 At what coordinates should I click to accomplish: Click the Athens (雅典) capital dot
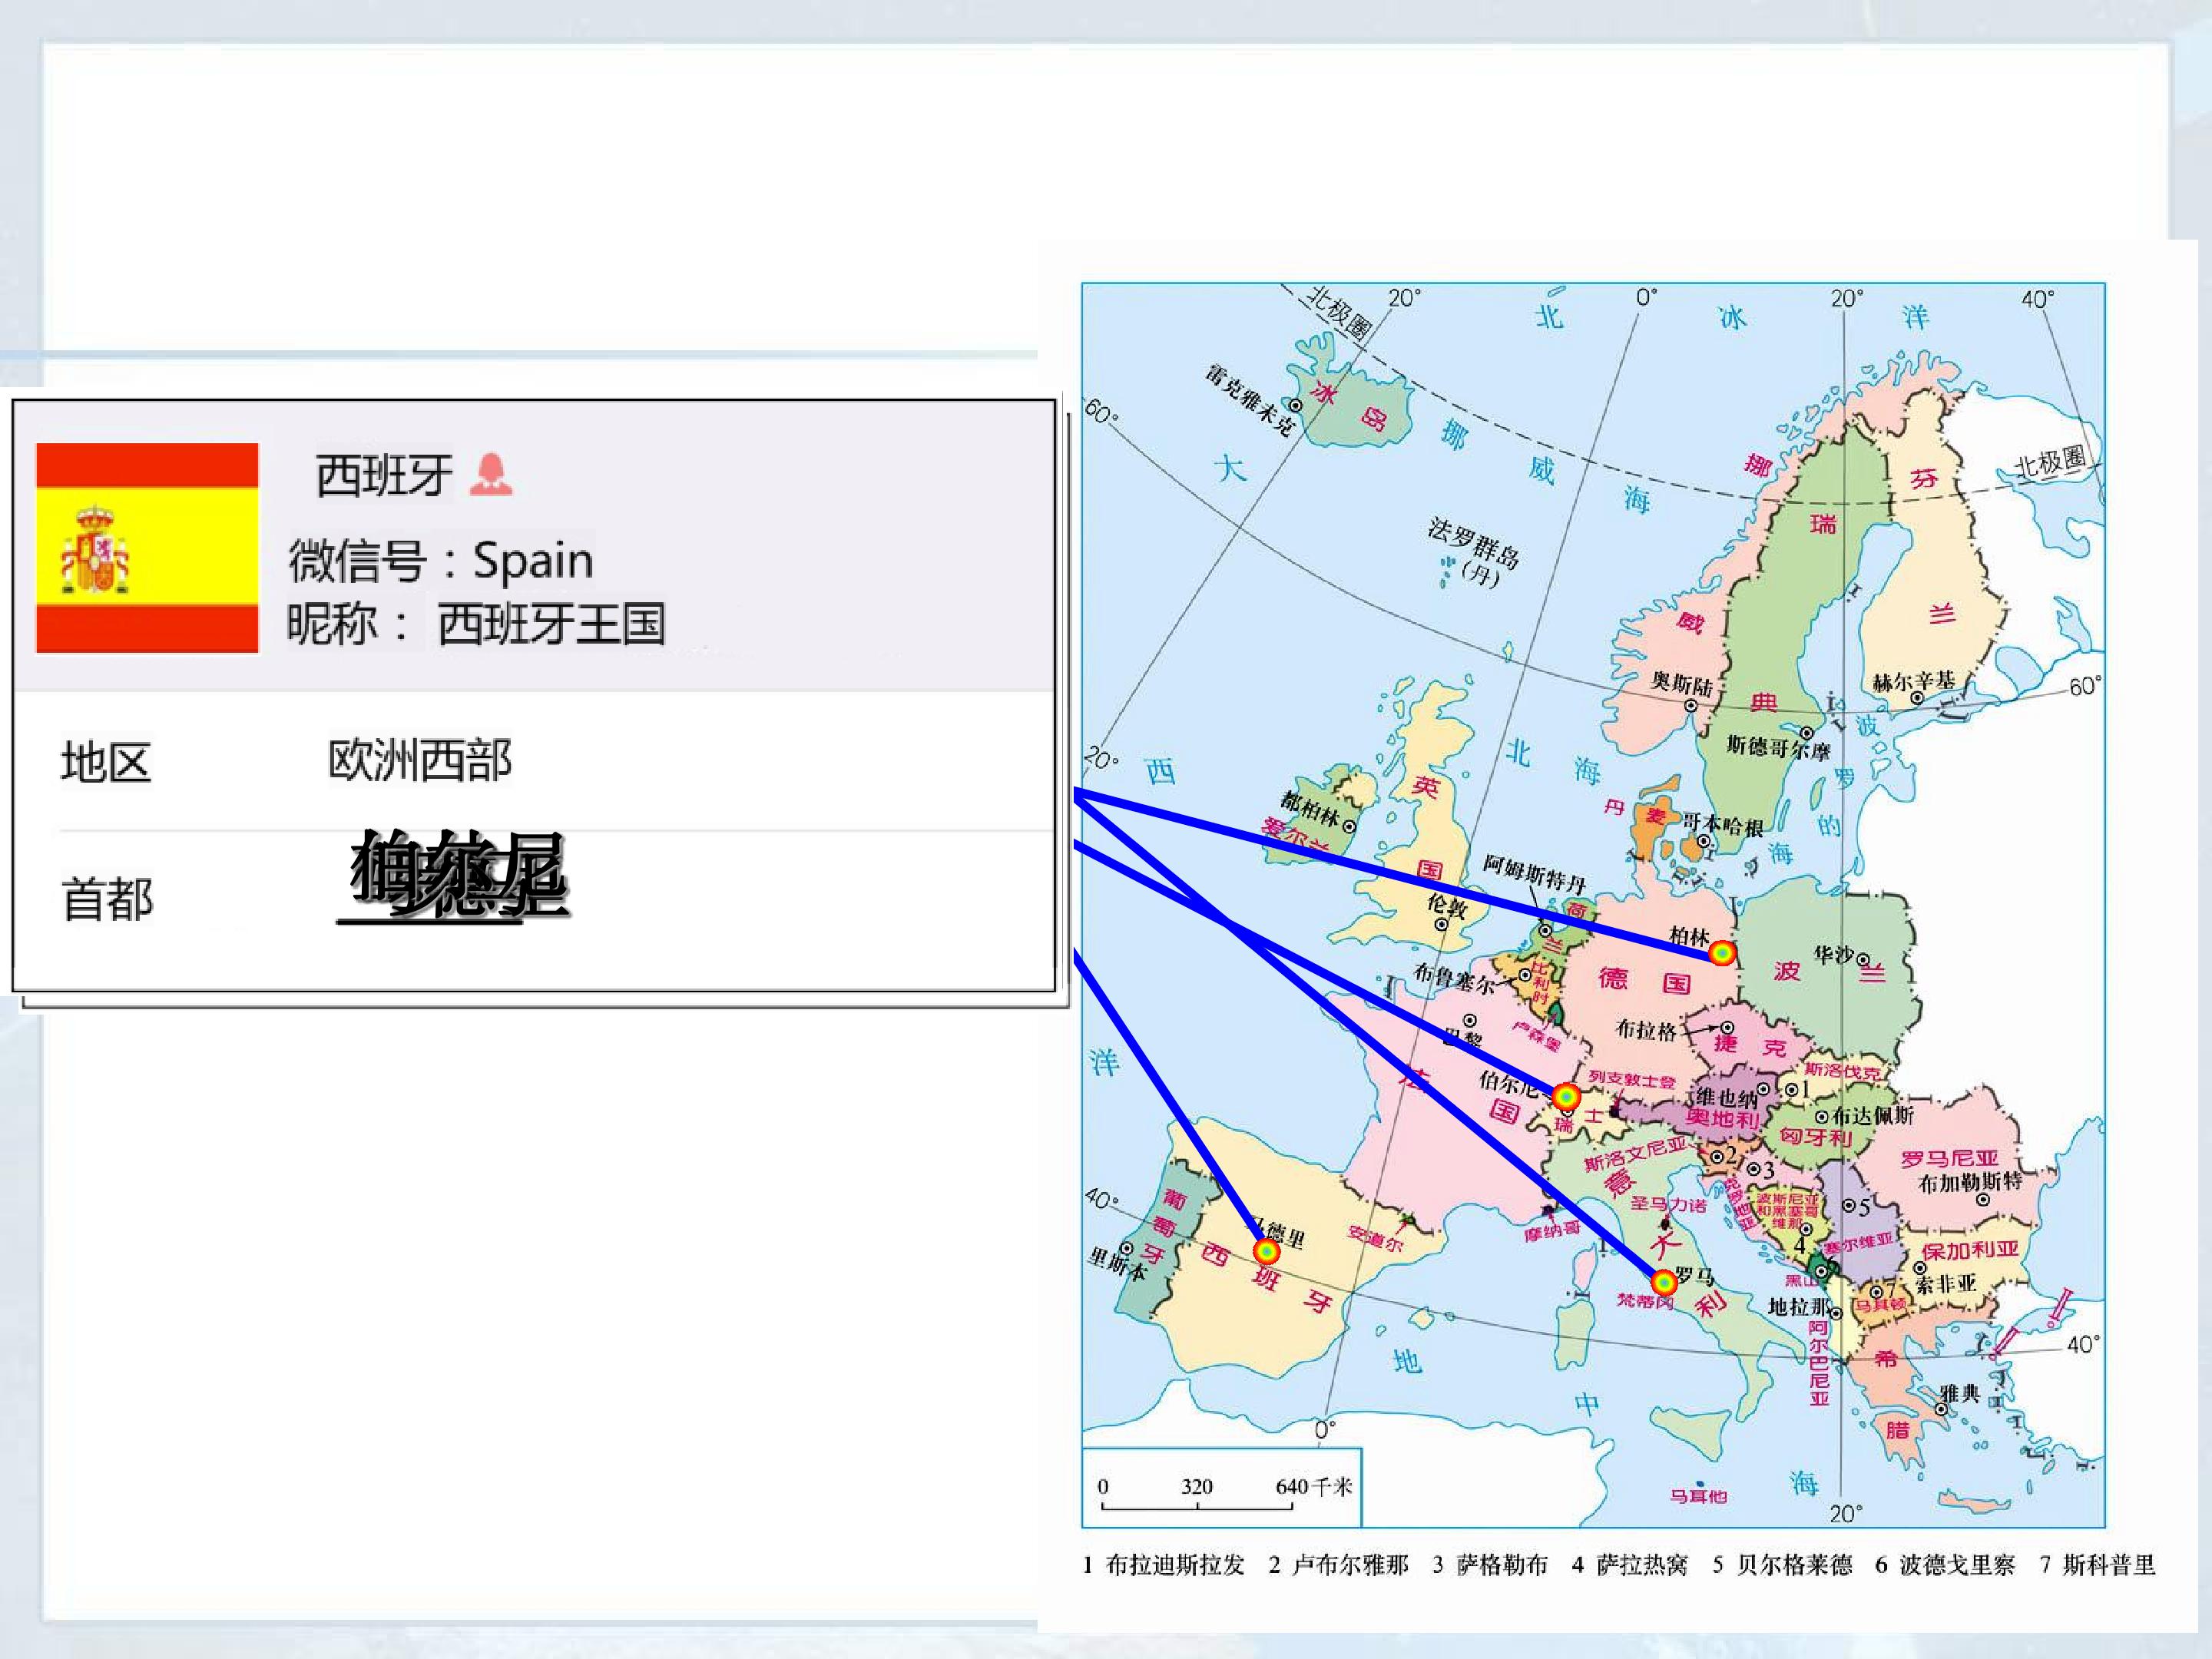(1940, 1410)
